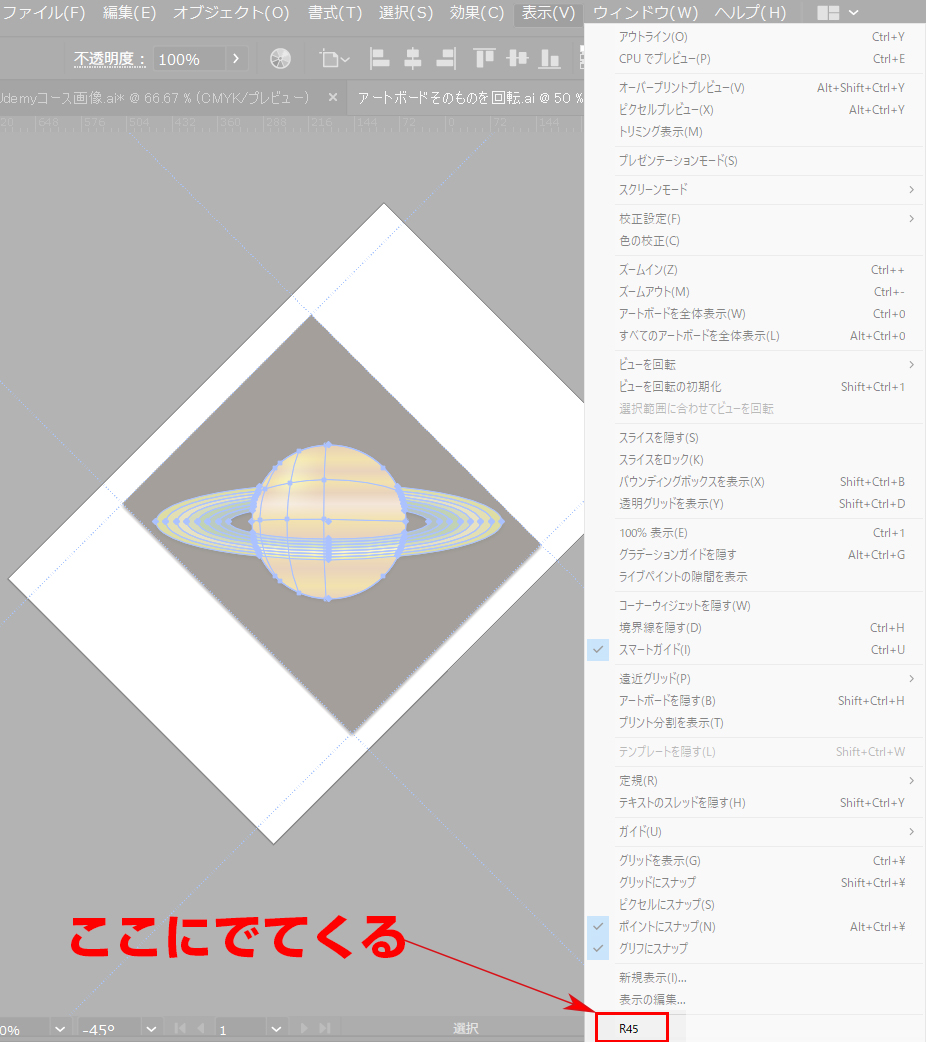Switch to Udemyコース画像.ai document tab

157,98
